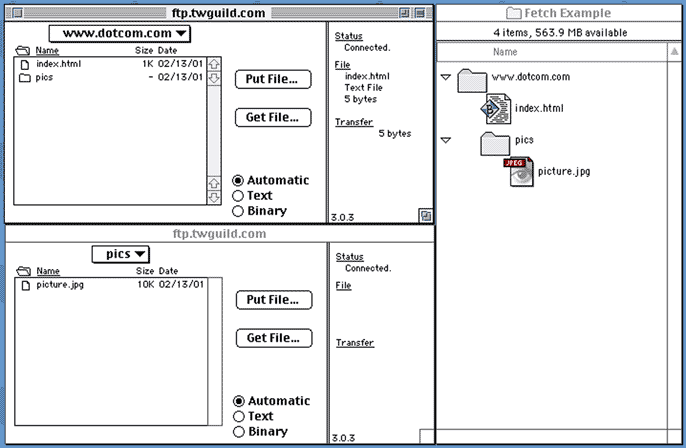The height and width of the screenshot is (448, 686).
Task: Click the upper scroll down arrow in top file list
Action: (x=214, y=78)
